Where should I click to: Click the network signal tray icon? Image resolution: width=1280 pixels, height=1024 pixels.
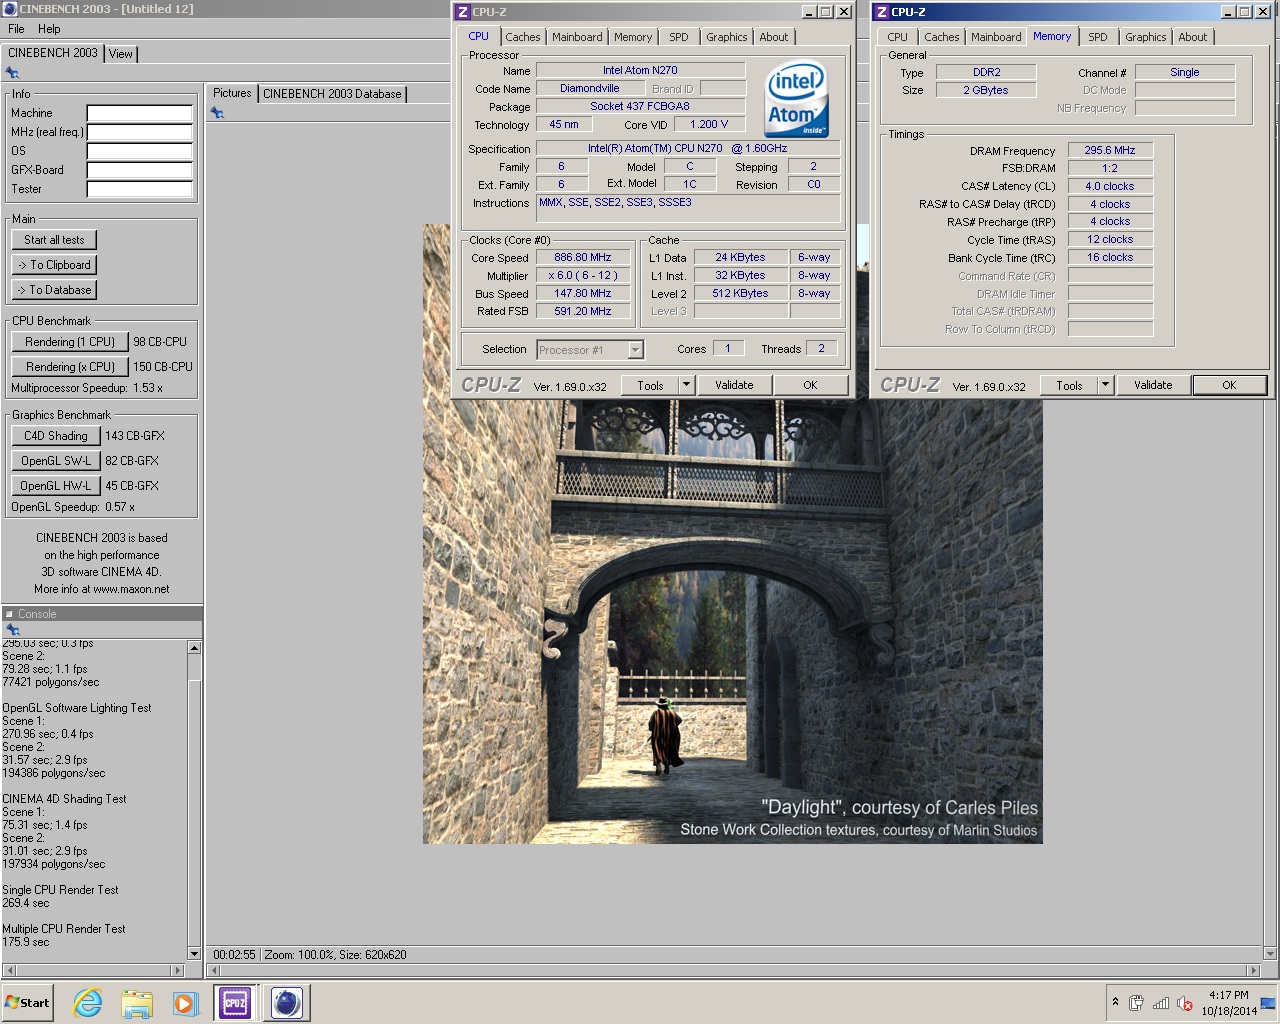point(1161,1003)
